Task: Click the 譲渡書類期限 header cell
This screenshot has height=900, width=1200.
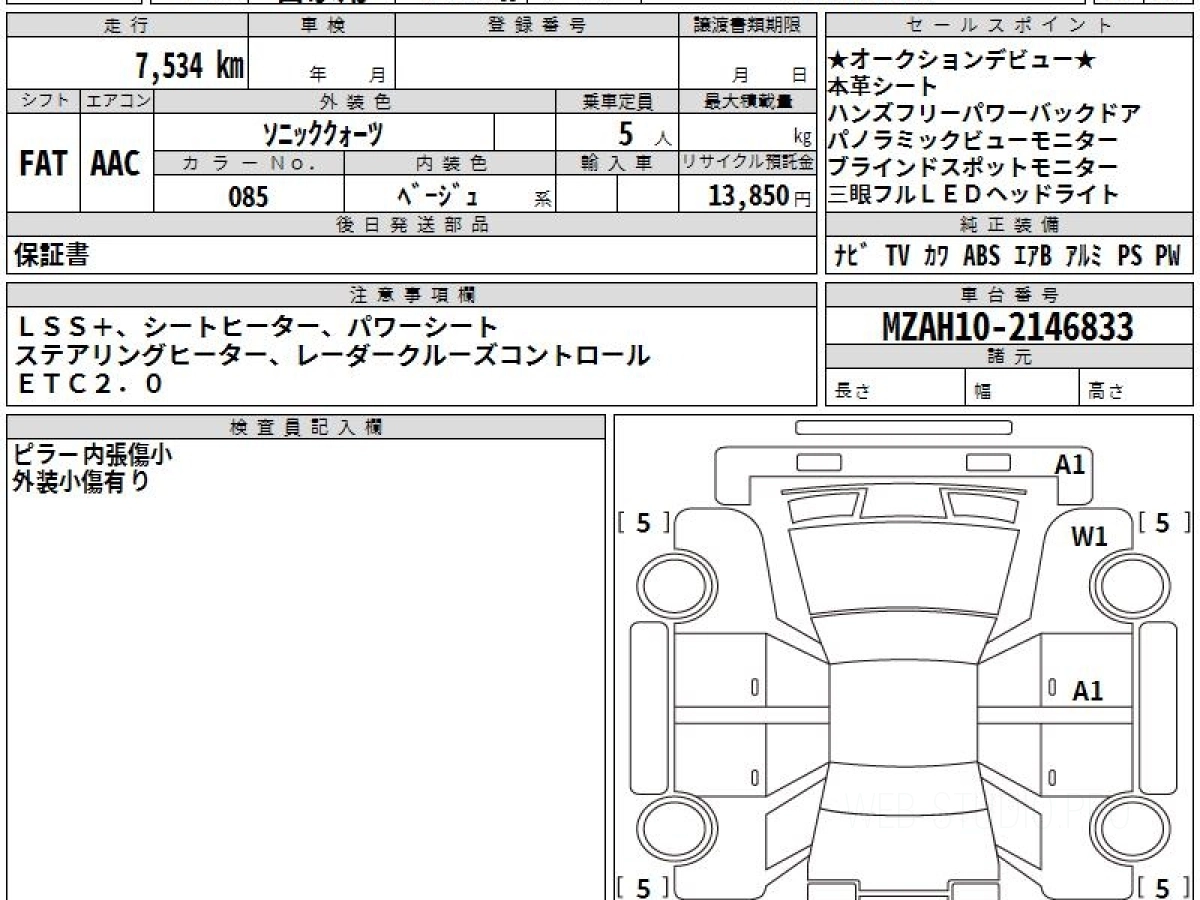Action: (747, 26)
